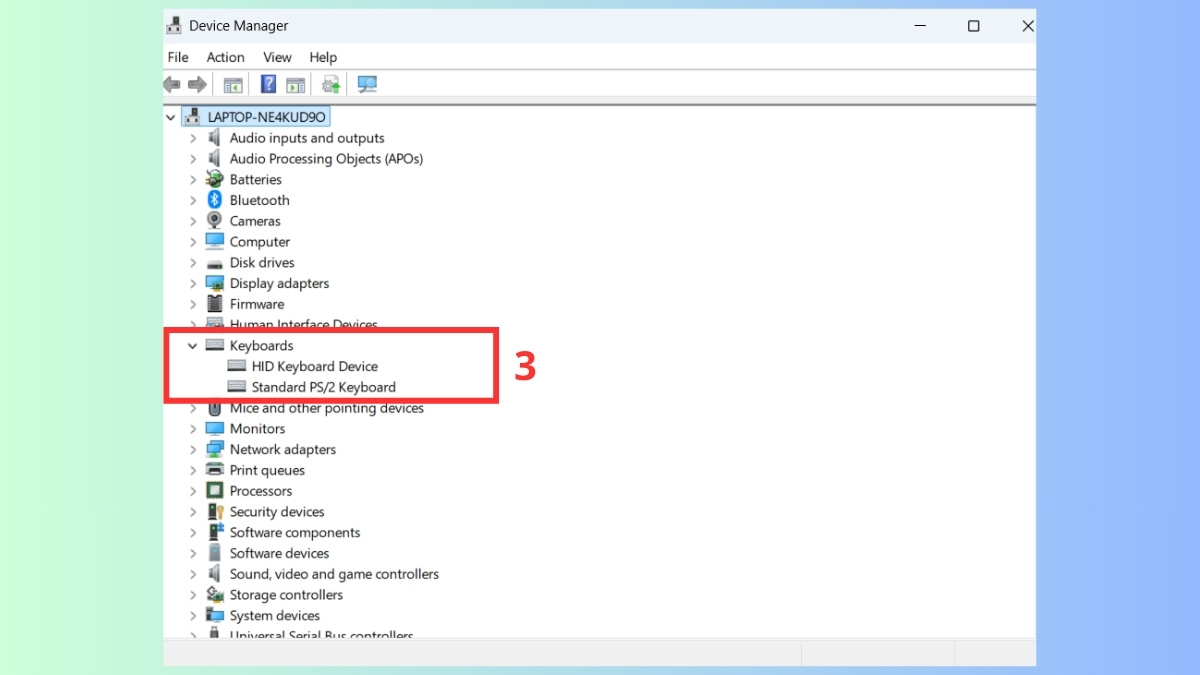Screen dimensions: 1200x675
Task: Click the Storage controllers icon
Action: 214,595
